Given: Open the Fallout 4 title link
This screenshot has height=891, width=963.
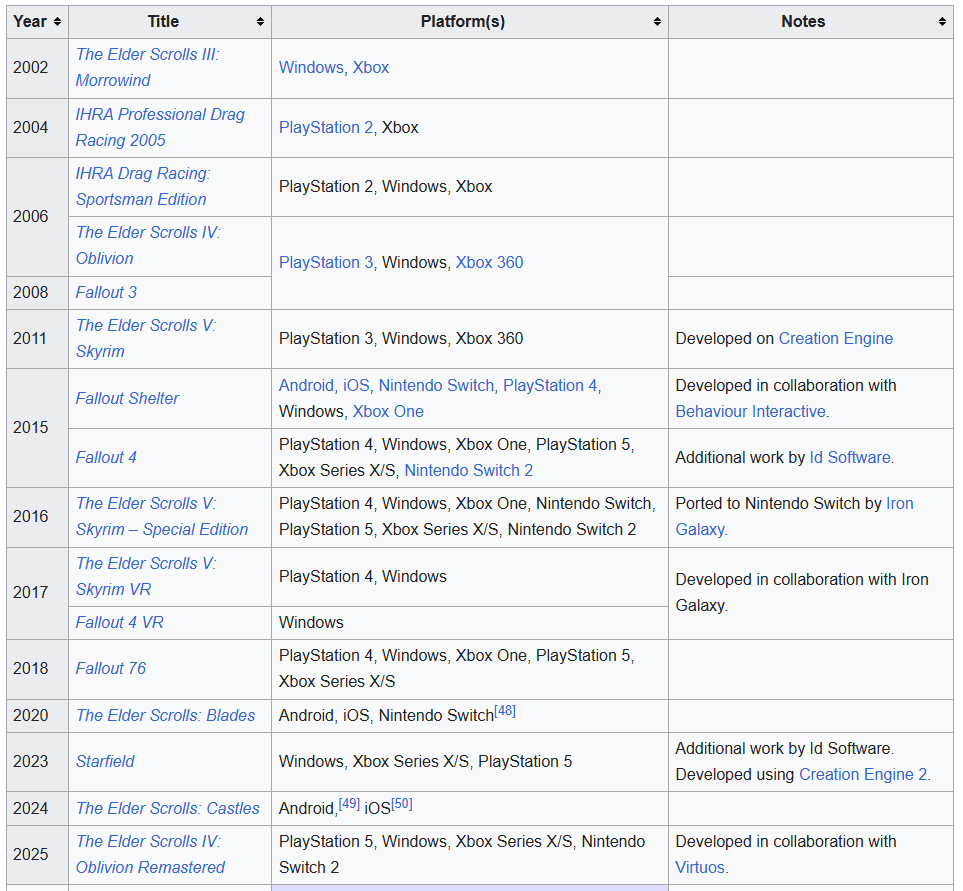Looking at the screenshot, I should point(106,457).
